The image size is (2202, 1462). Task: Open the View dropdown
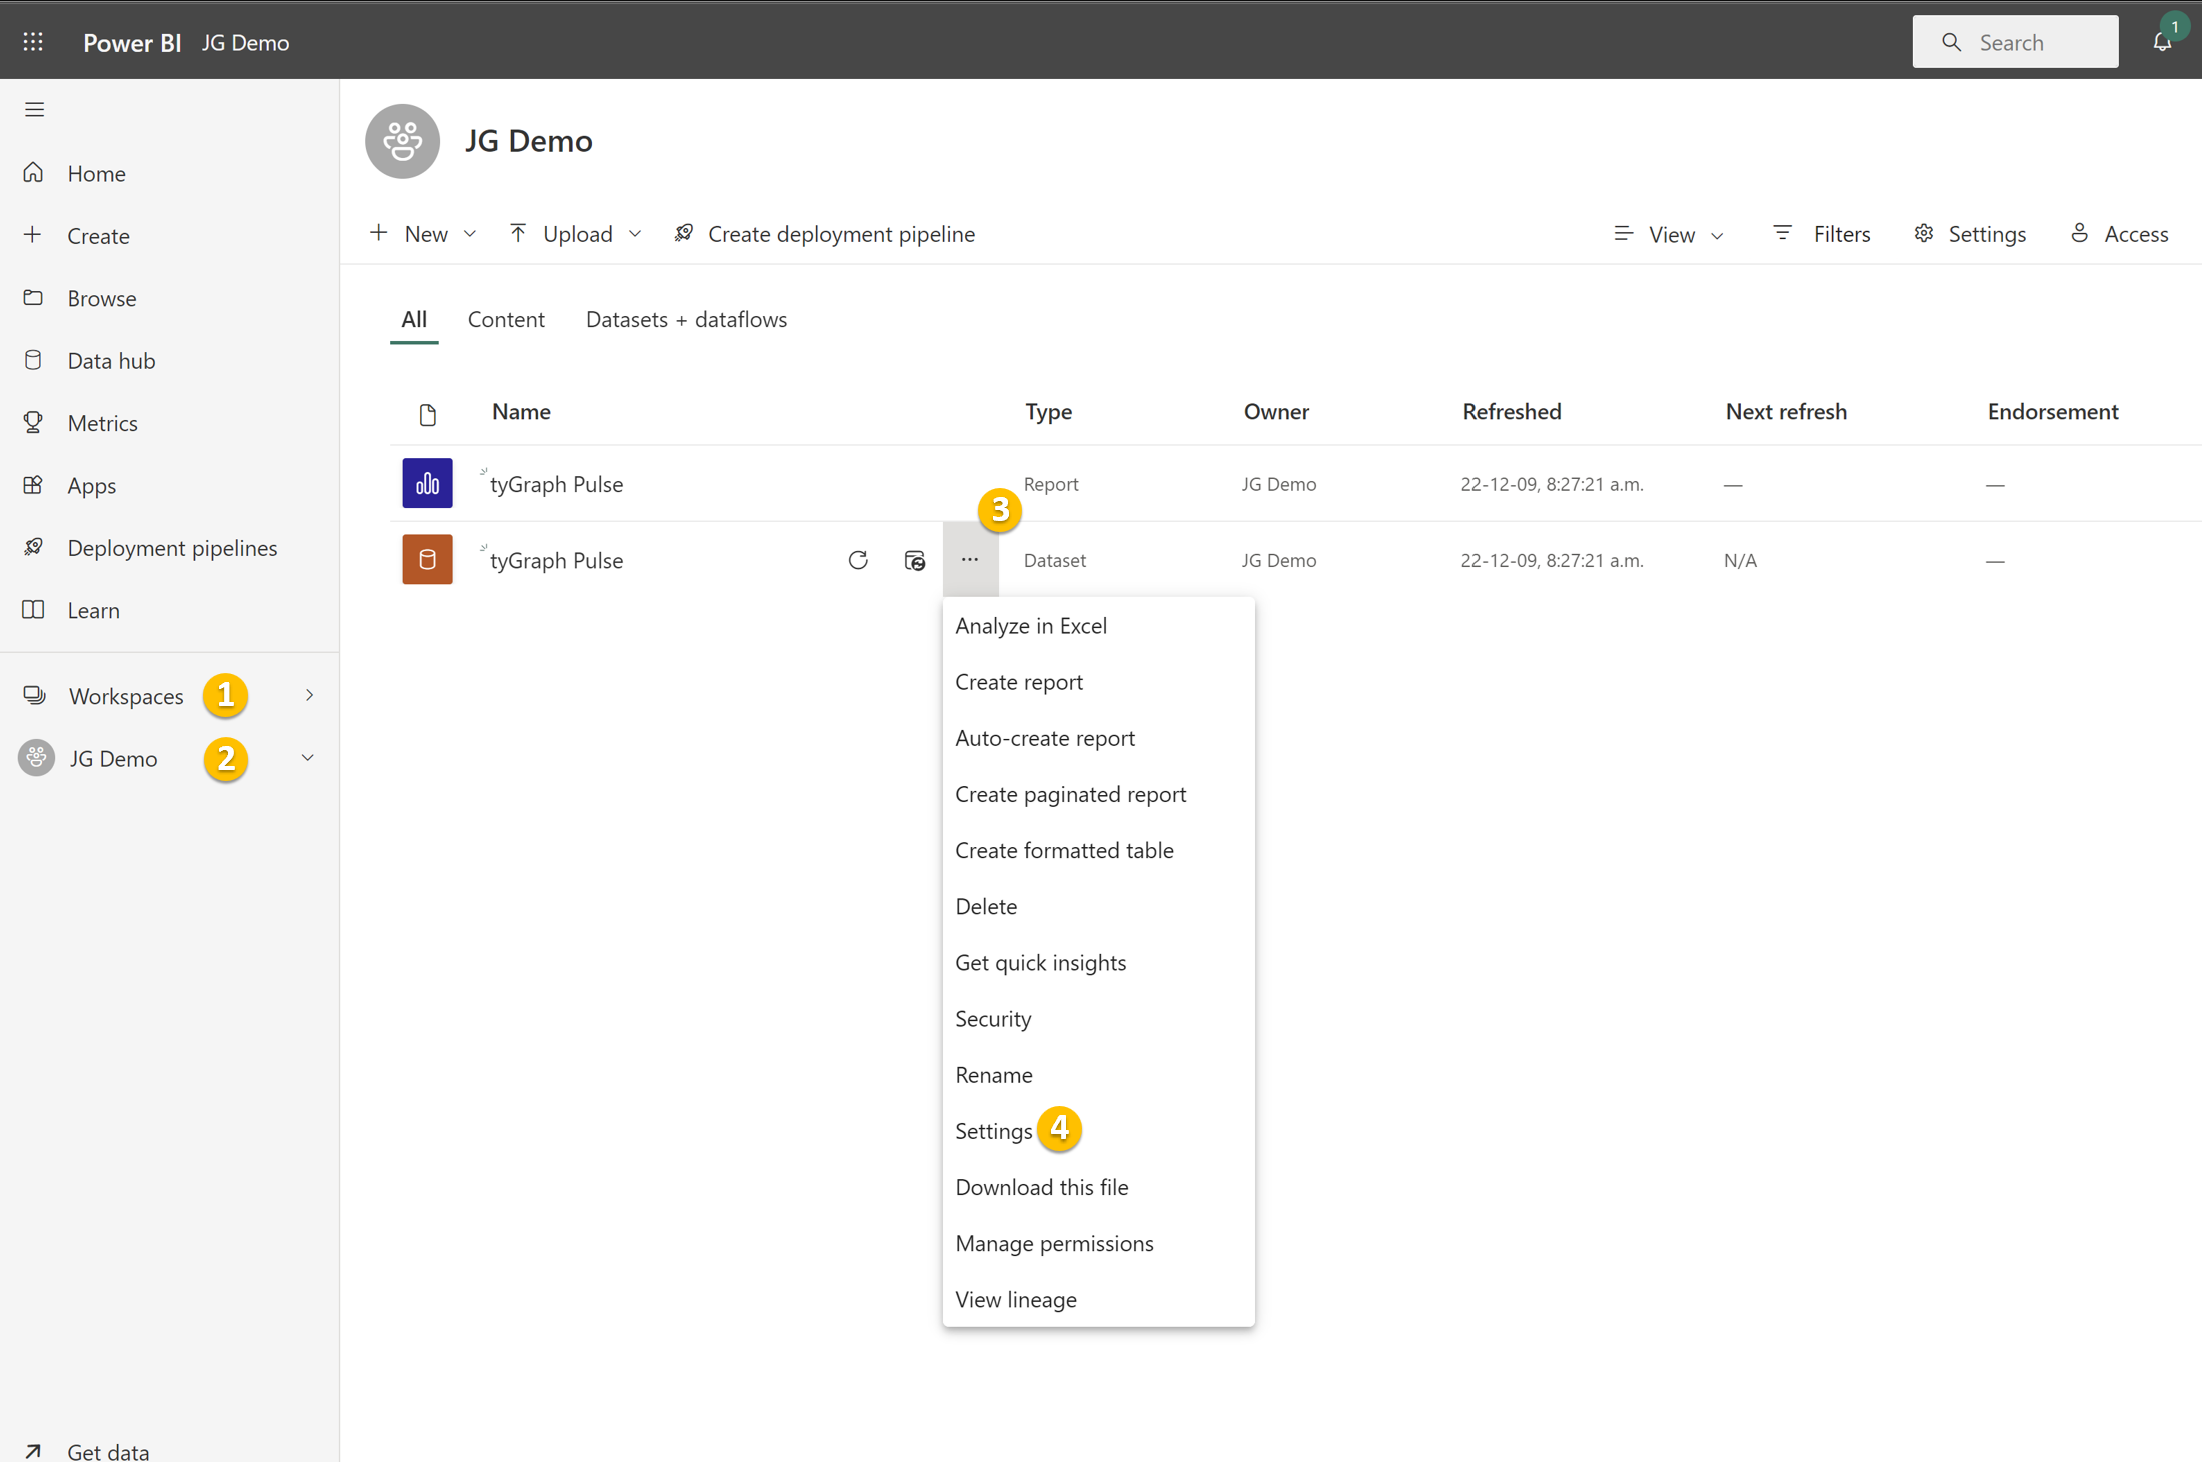[x=1670, y=234]
